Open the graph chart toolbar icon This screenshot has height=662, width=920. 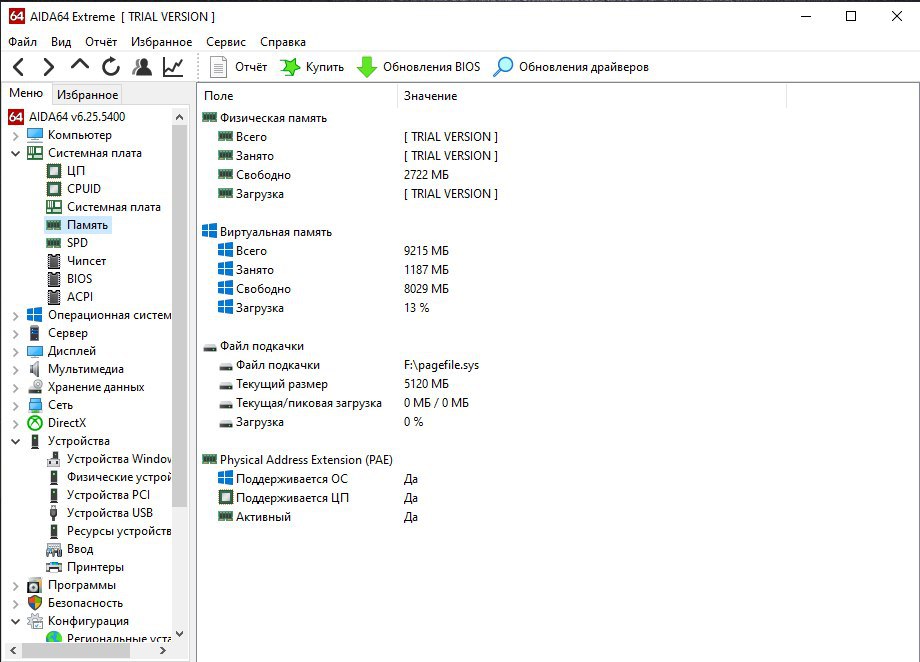click(x=173, y=67)
